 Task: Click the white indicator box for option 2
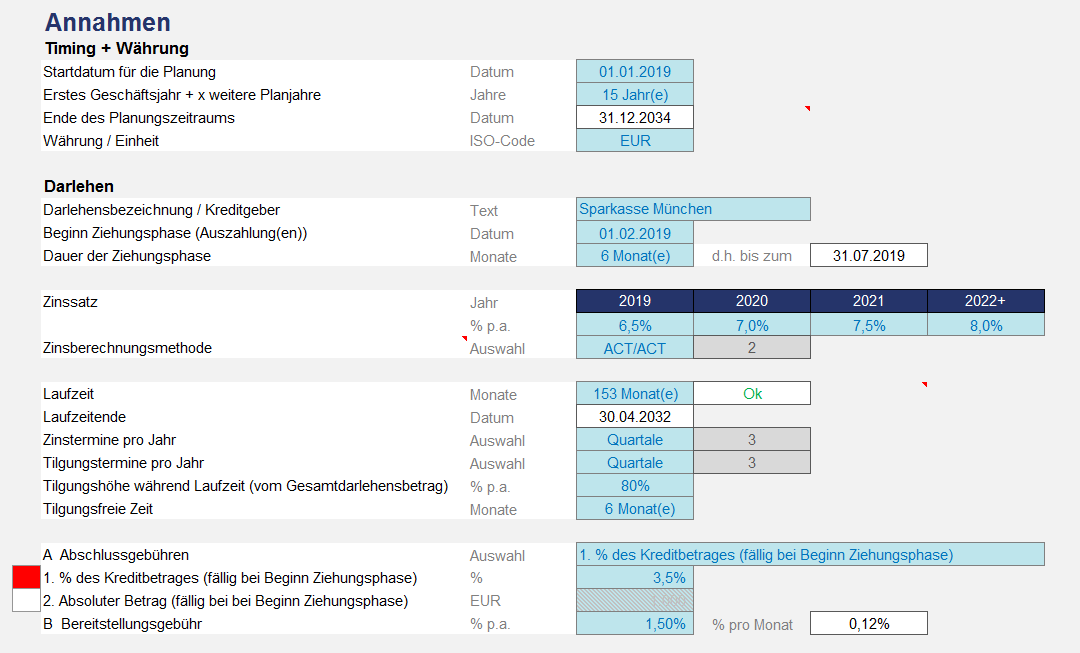pyautogui.click(x=25, y=601)
